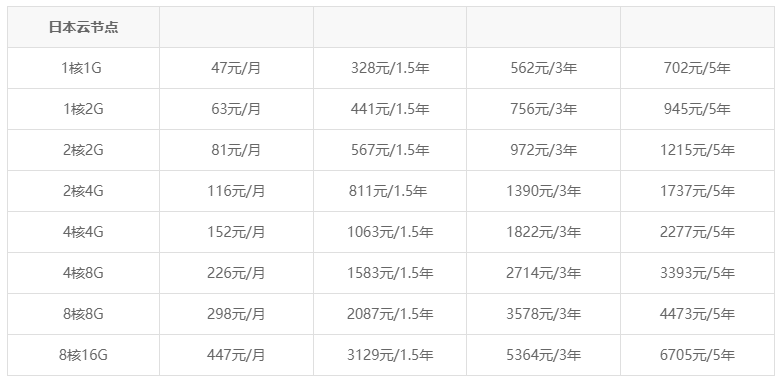
Task: Select the 4核4G configuration label
Action: 83,232
